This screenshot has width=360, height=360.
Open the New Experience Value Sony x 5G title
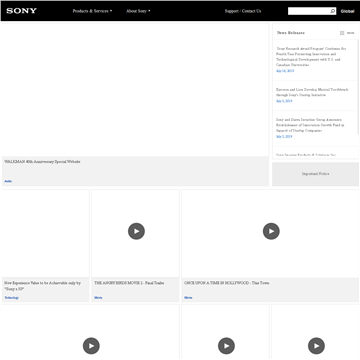coord(42,286)
